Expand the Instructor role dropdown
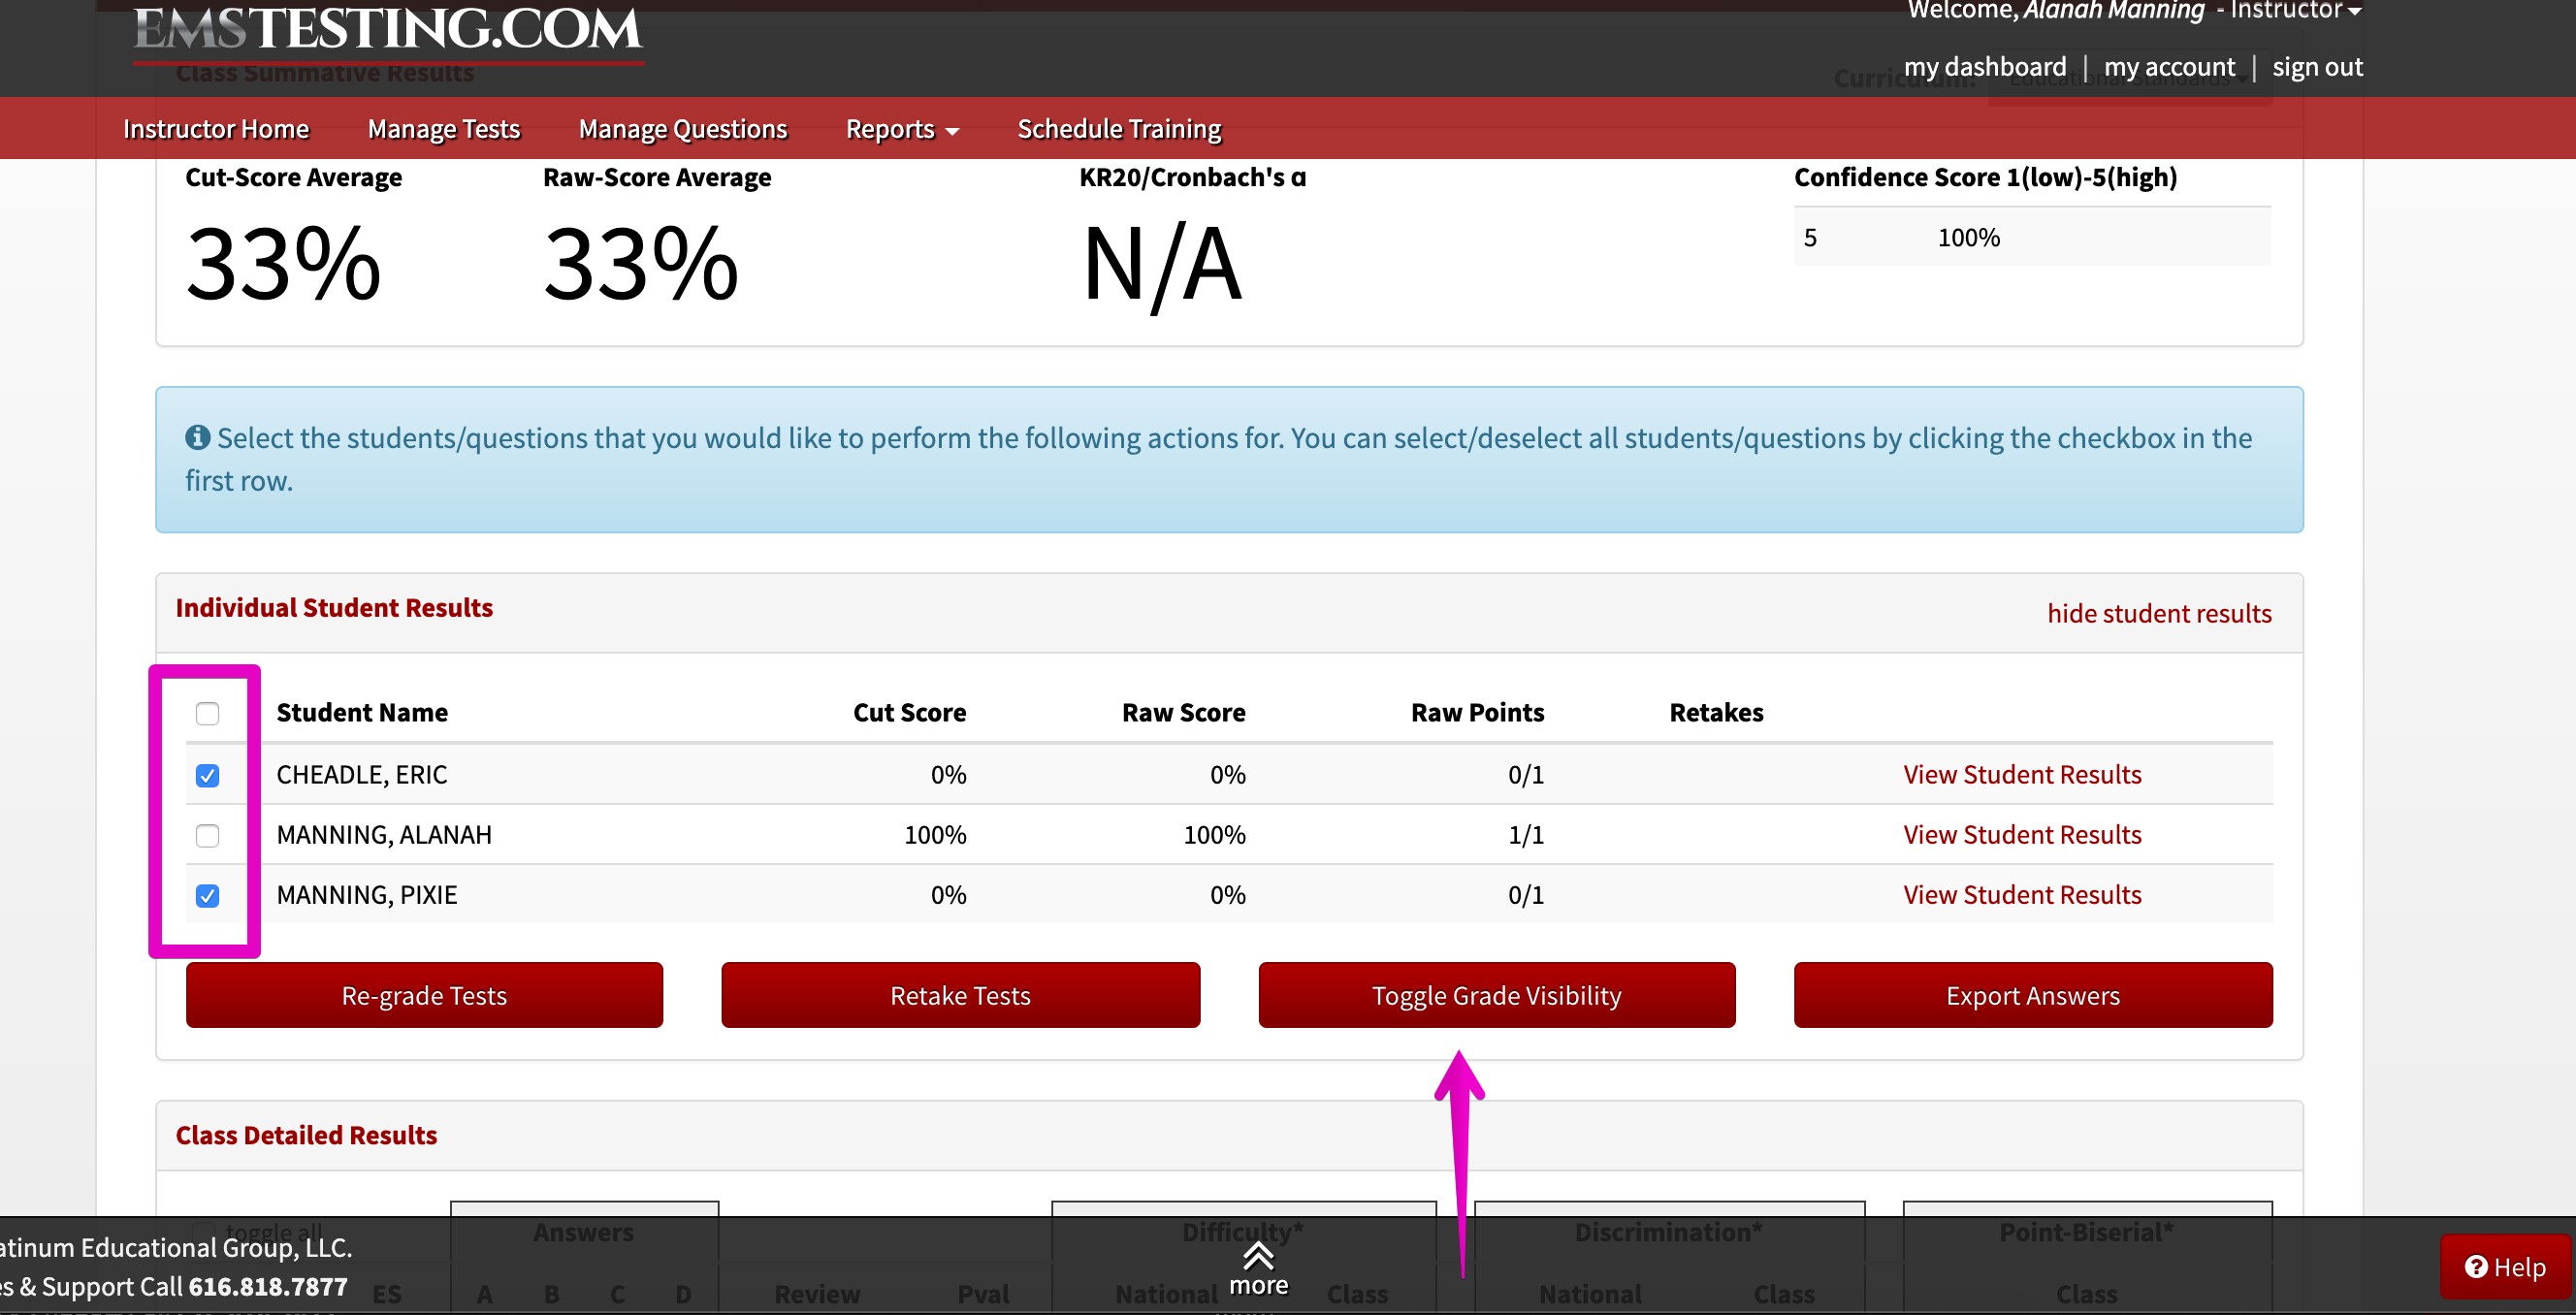The height and width of the screenshot is (1315, 2576). coord(2296,11)
